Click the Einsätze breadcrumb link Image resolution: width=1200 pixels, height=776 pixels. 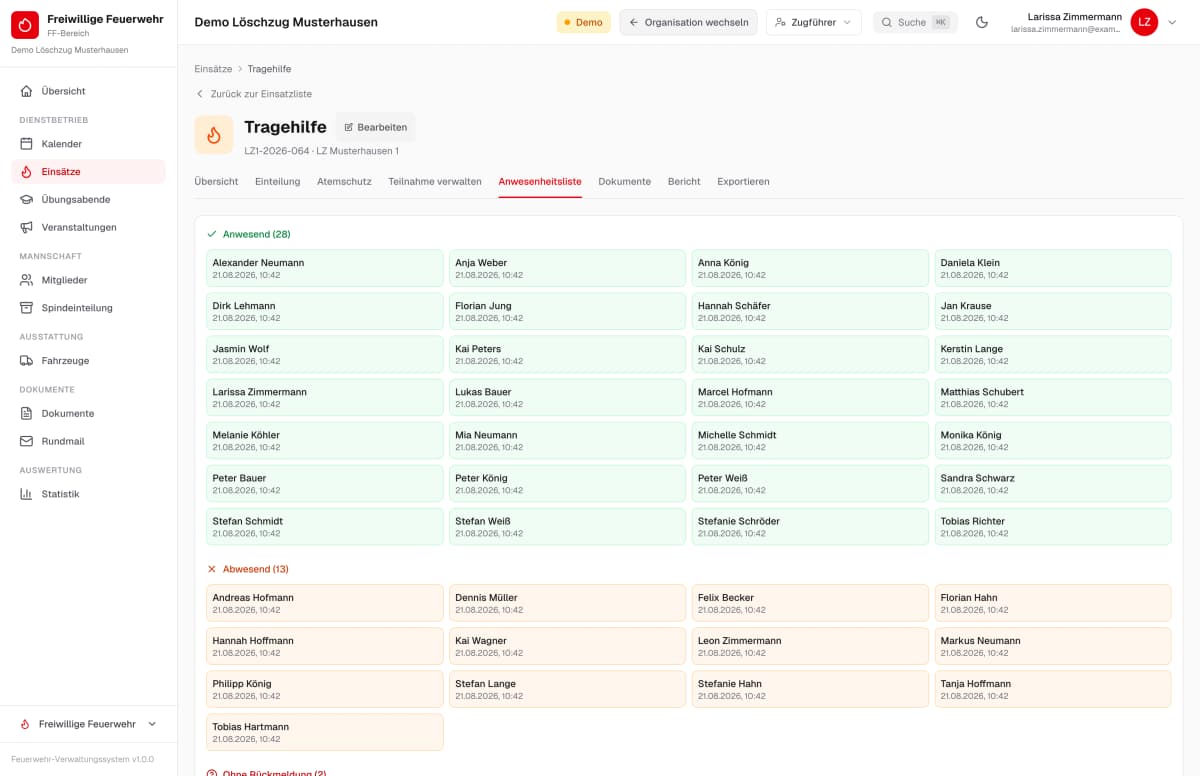tap(213, 69)
